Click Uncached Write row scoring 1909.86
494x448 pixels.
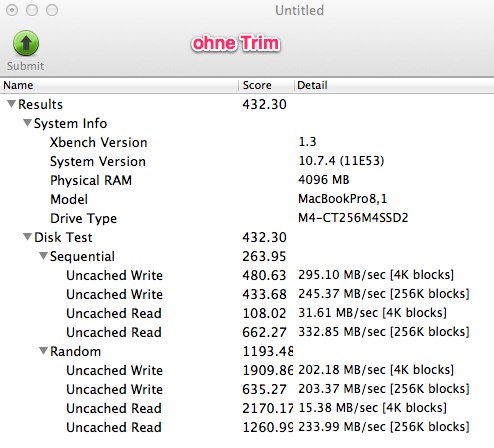click(247, 370)
